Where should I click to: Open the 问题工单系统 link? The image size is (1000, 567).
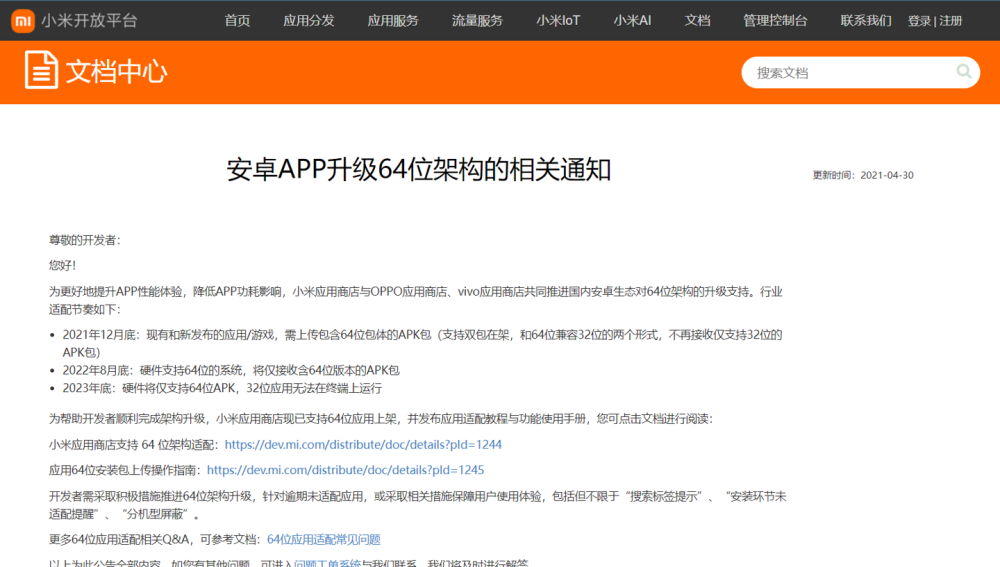click(x=327, y=563)
